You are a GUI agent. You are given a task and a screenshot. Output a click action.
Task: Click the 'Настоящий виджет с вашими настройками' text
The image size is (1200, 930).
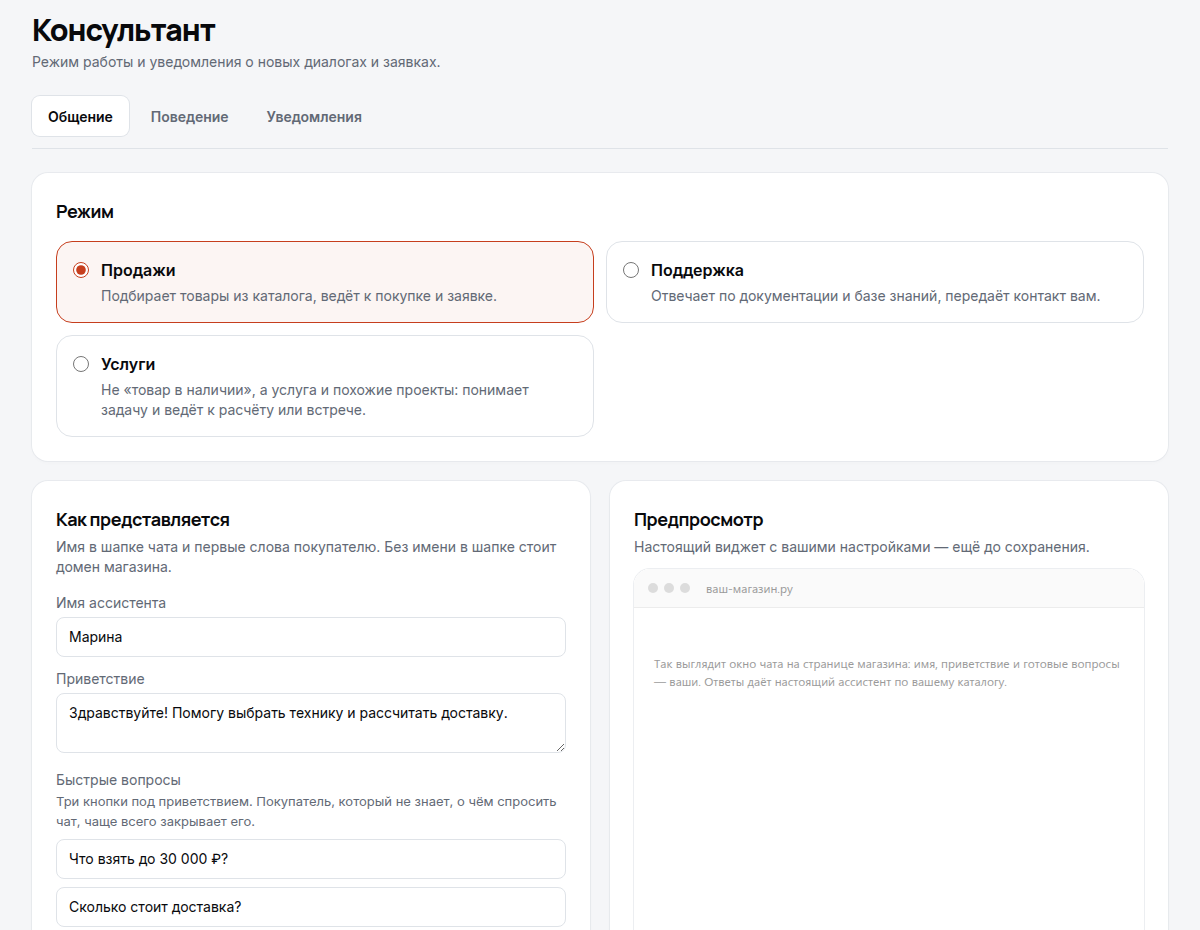tap(861, 548)
